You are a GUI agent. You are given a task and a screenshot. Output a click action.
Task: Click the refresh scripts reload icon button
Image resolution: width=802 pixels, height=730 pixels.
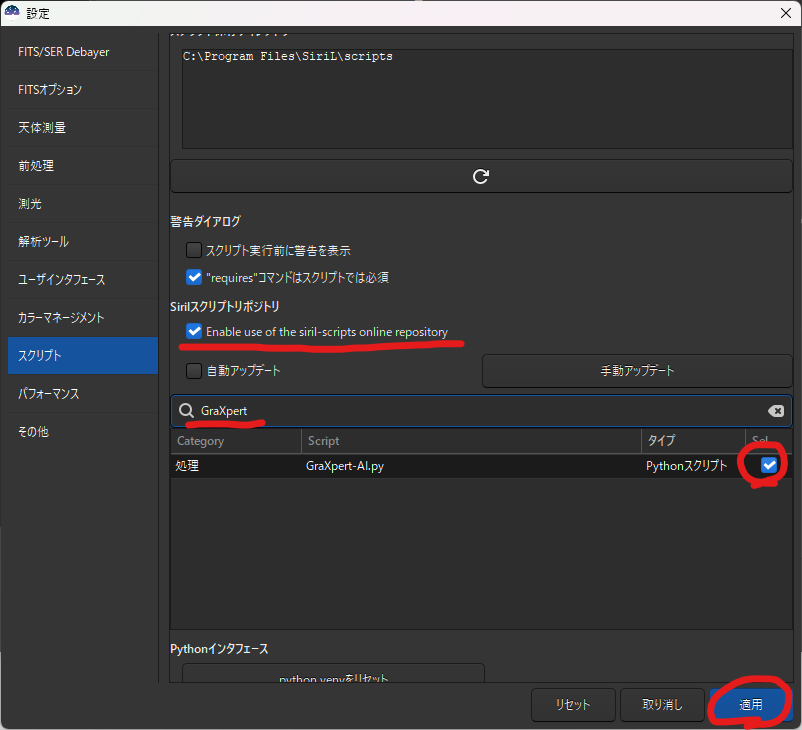tap(480, 176)
